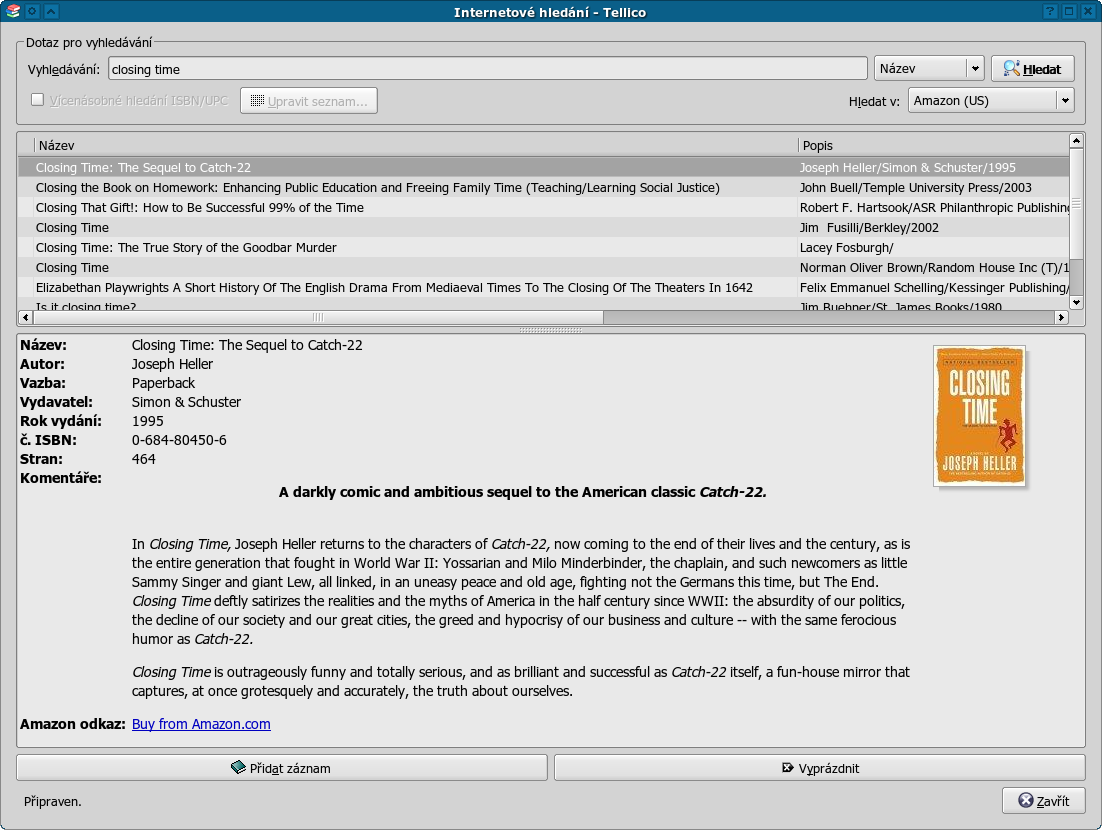The height and width of the screenshot is (830, 1102).
Task: Click the "Připraven." status bar text
Action: click(53, 801)
